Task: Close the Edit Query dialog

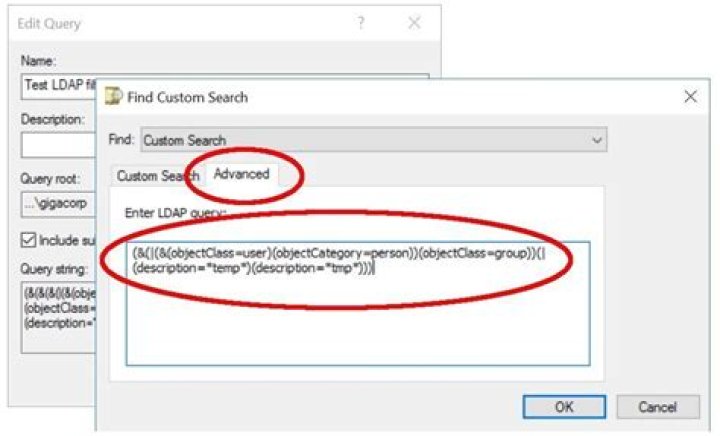Action: tap(413, 23)
